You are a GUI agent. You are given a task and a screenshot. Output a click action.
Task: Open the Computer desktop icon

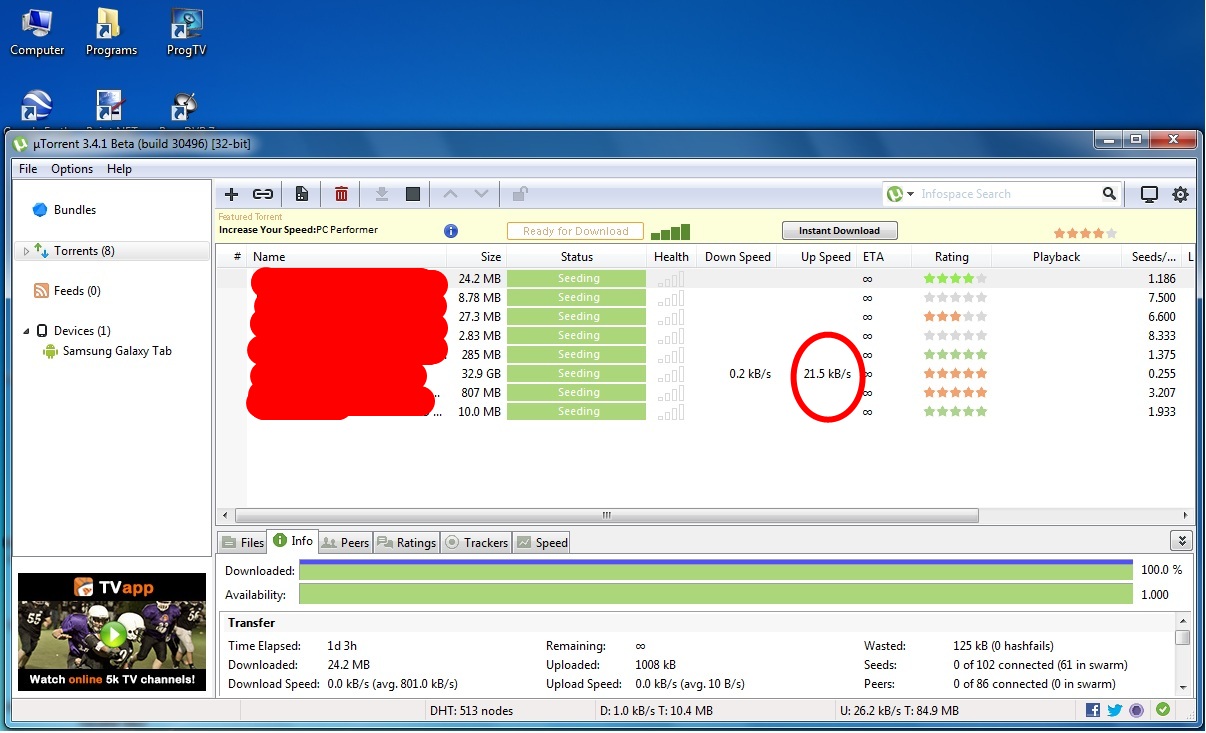37,31
